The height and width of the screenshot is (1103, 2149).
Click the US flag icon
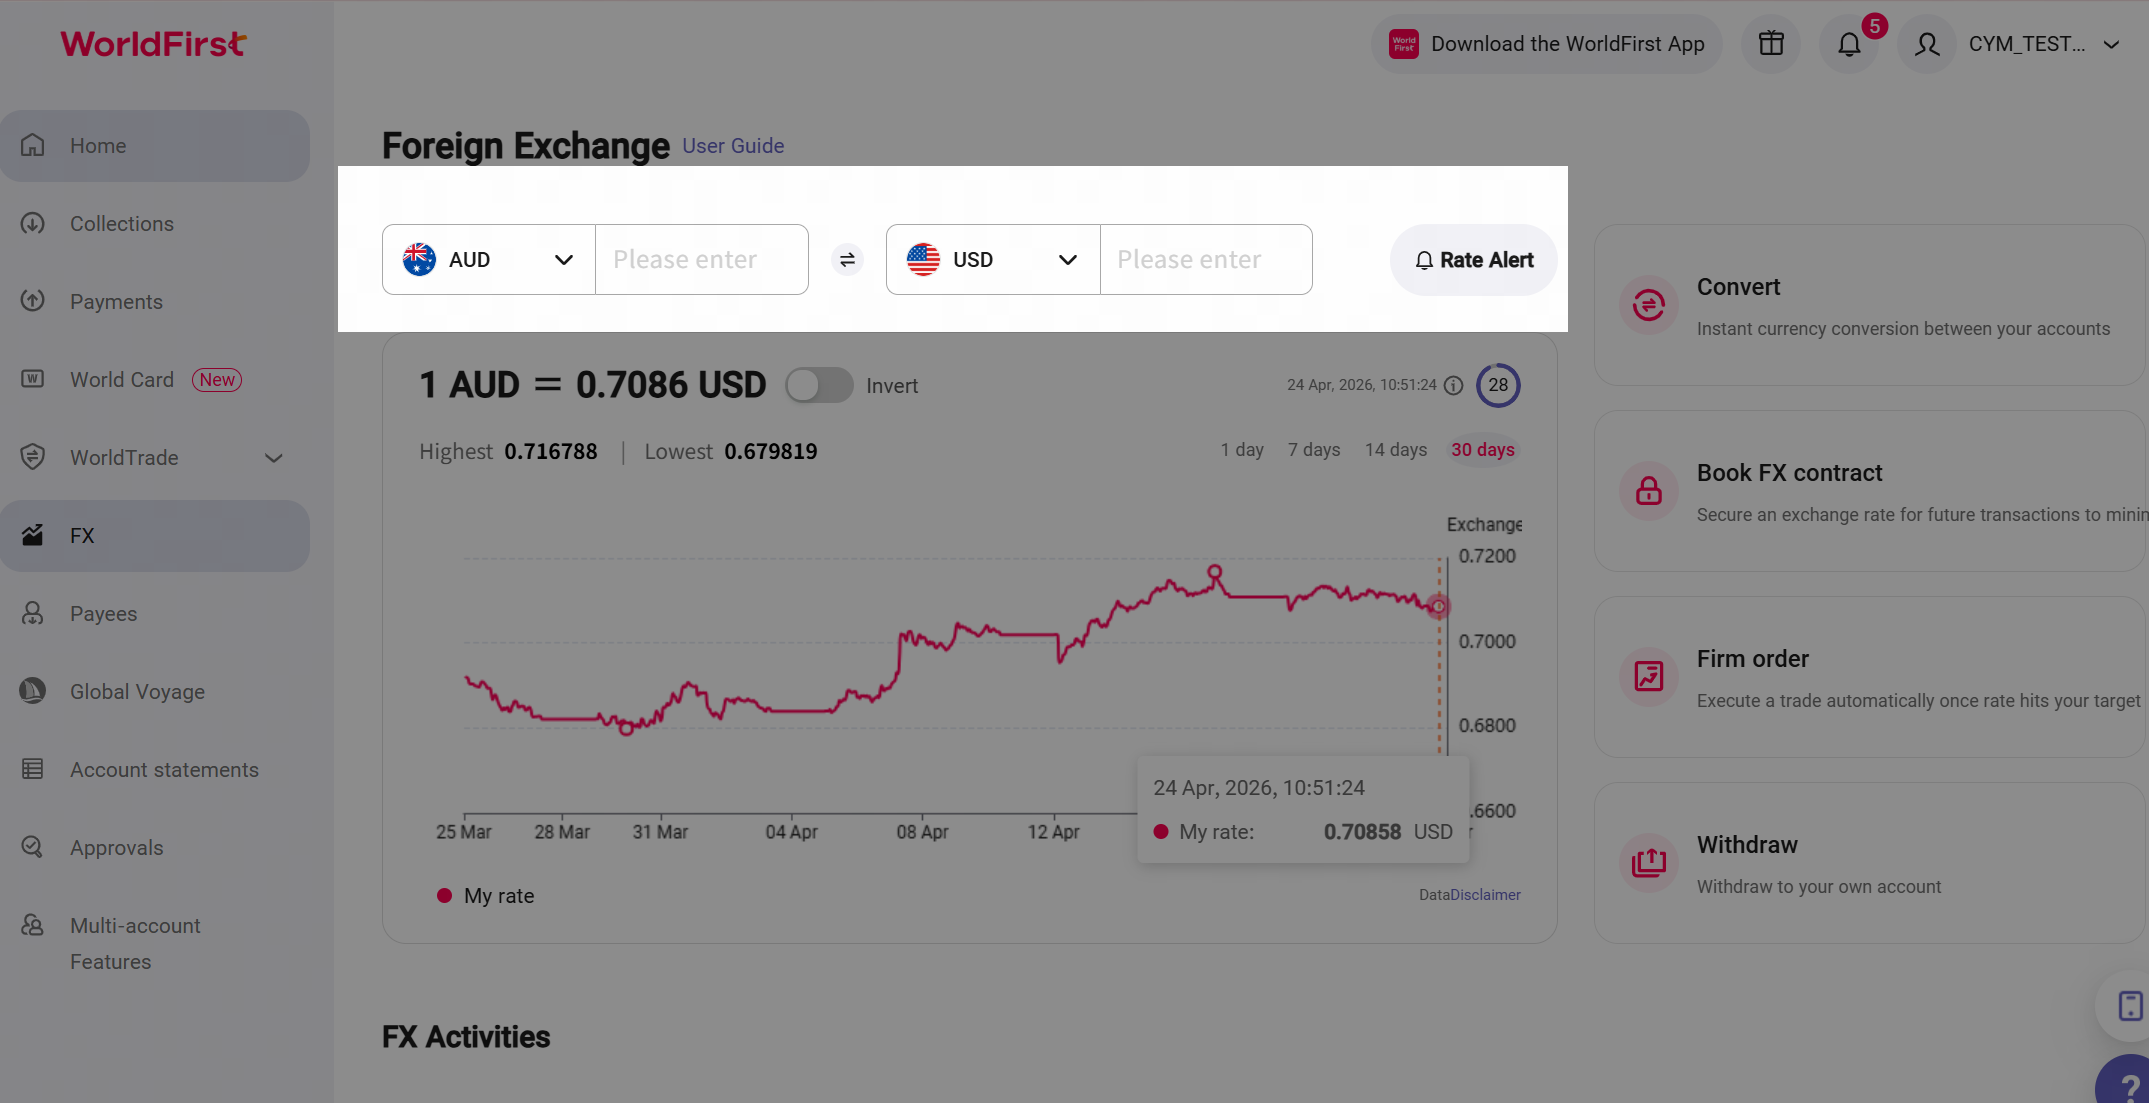(923, 260)
